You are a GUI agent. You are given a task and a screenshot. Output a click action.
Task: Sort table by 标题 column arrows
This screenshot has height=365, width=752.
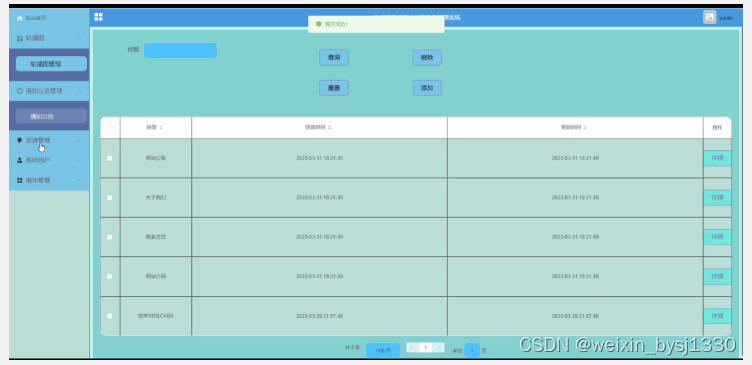[x=161, y=128]
